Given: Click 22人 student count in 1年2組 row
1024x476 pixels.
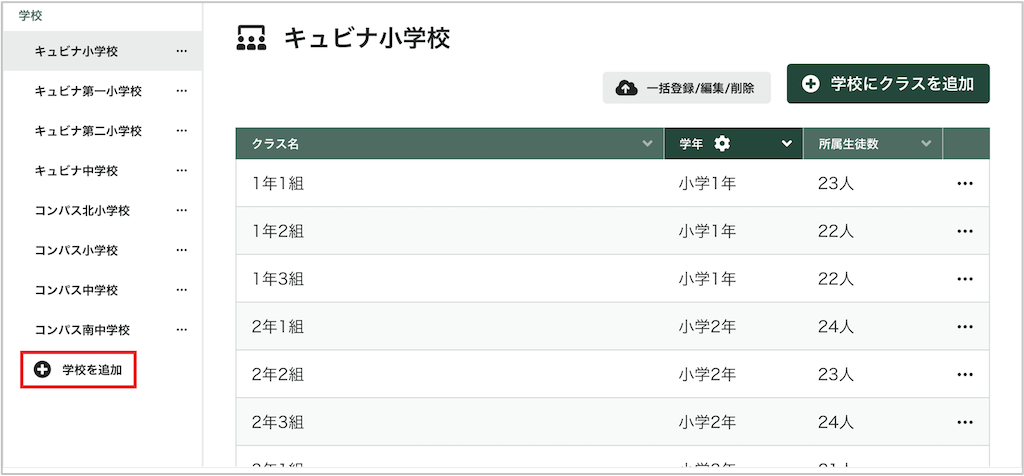Looking at the screenshot, I should (835, 231).
